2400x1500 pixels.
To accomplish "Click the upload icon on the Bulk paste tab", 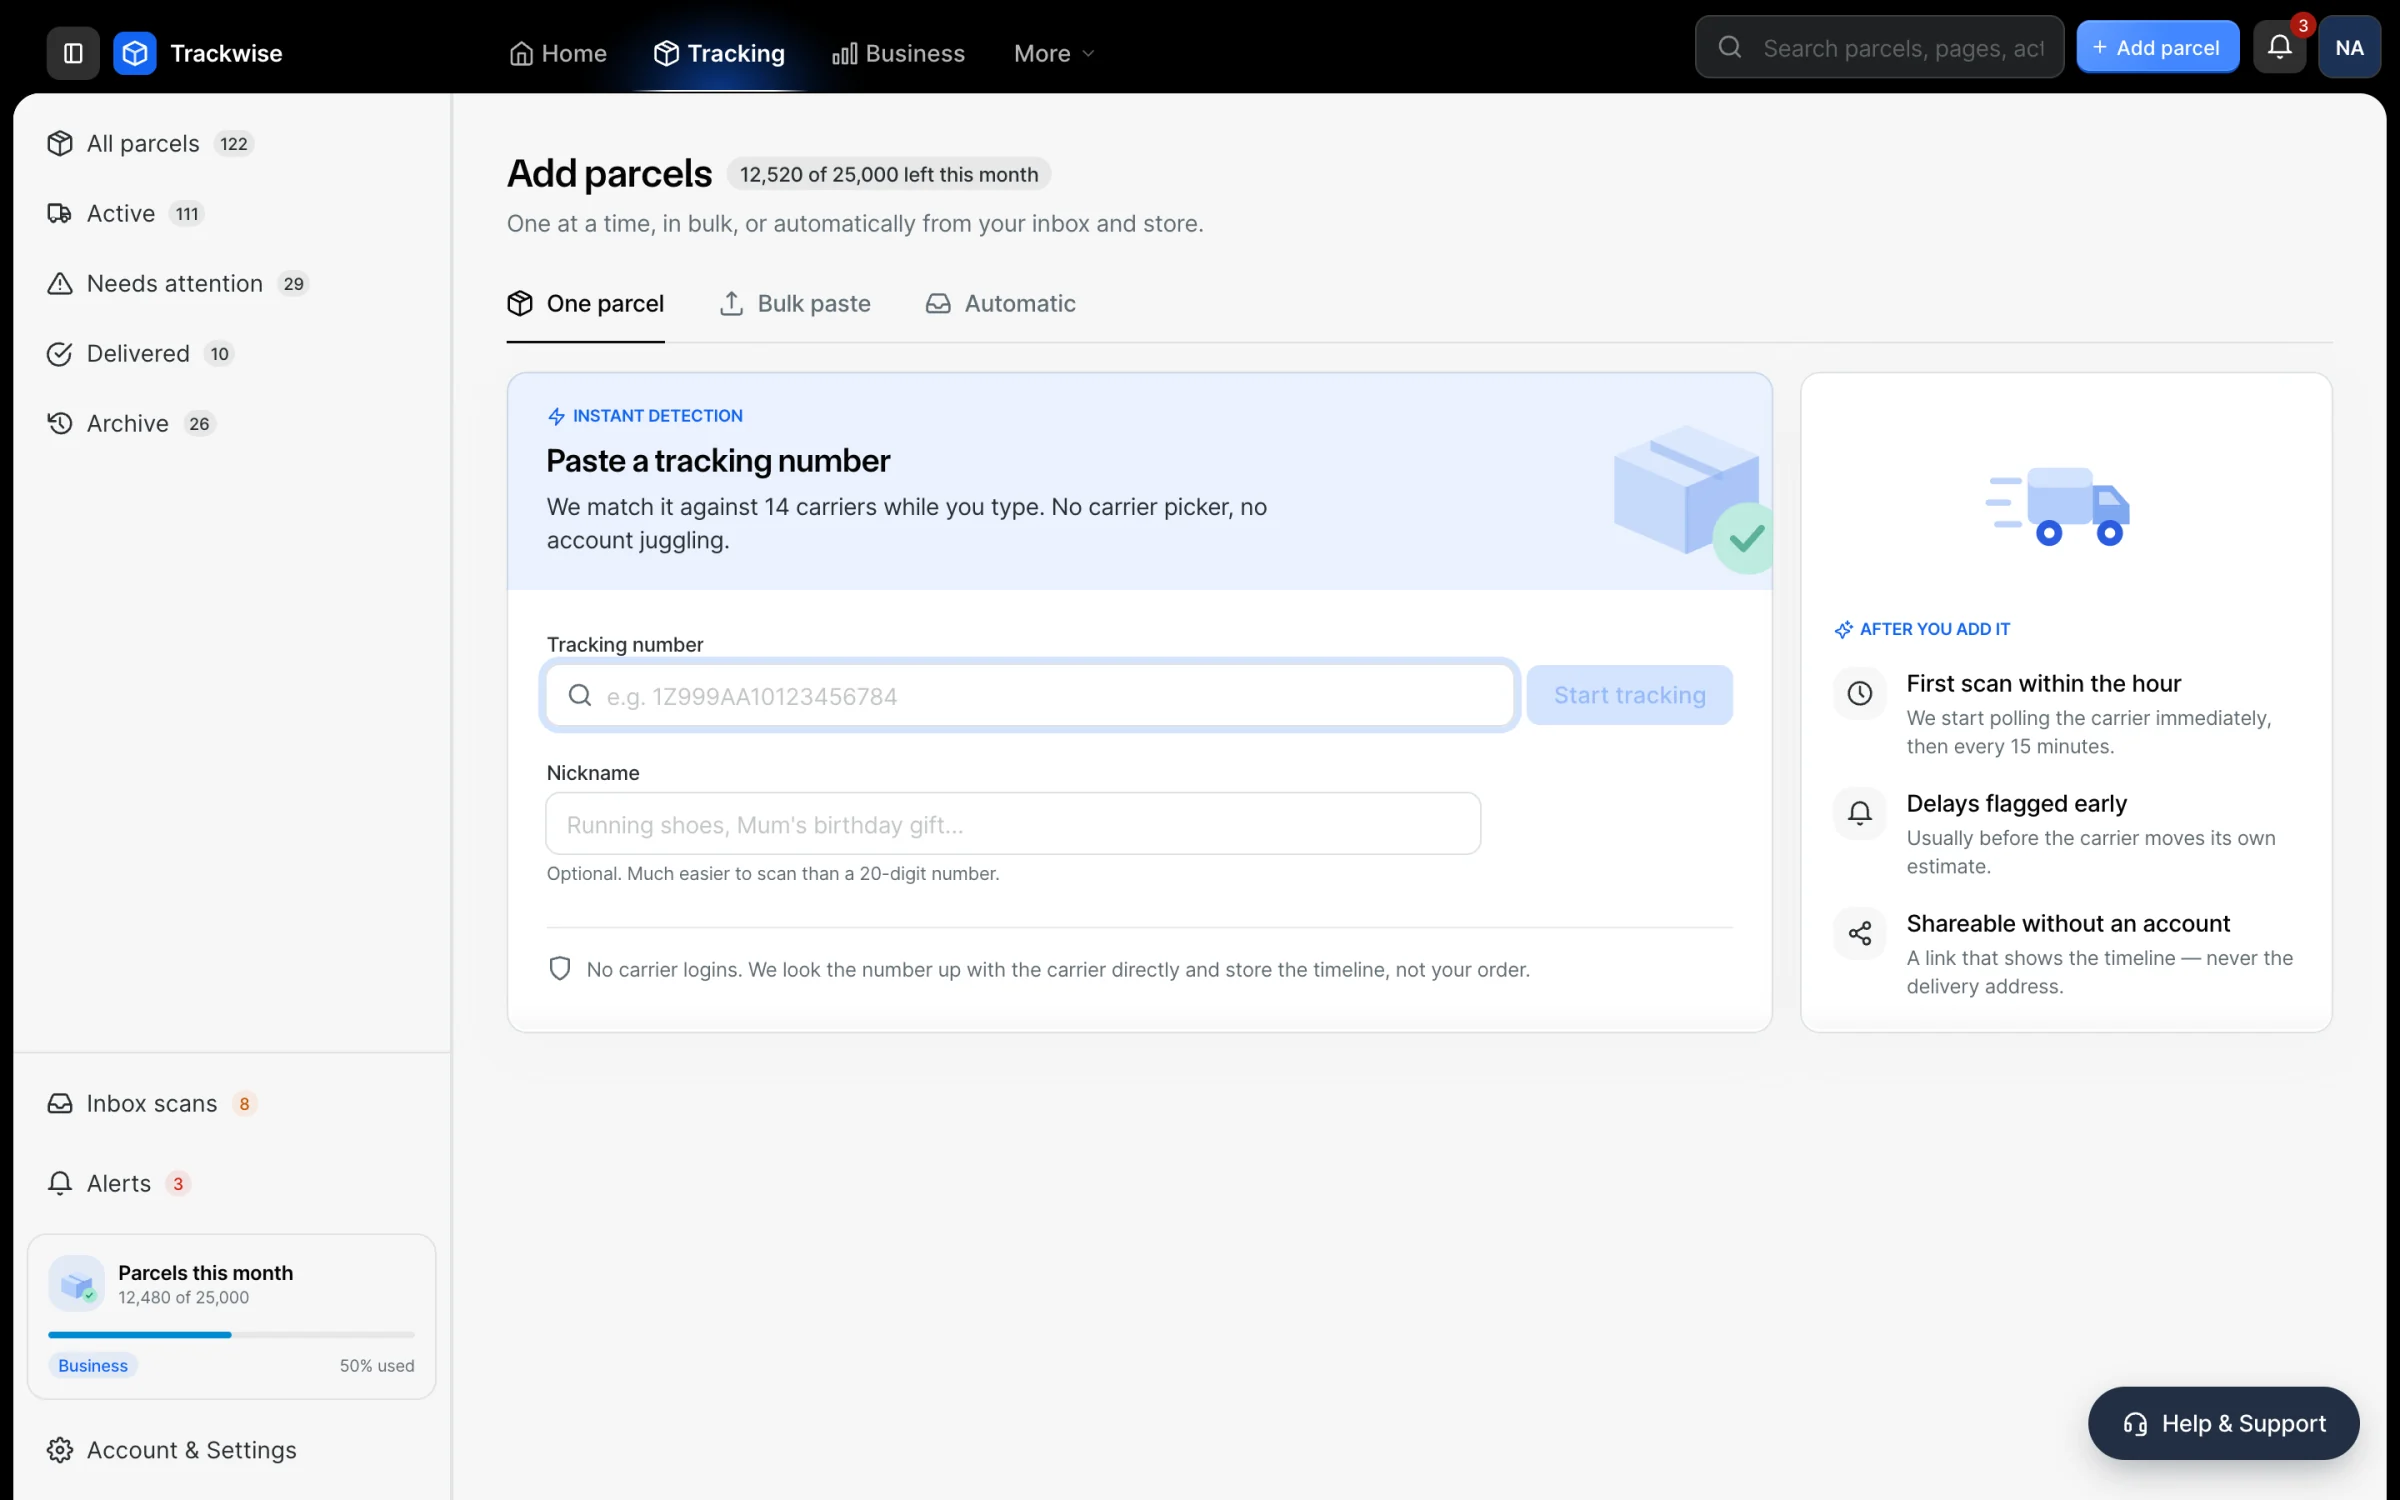I will 731,303.
